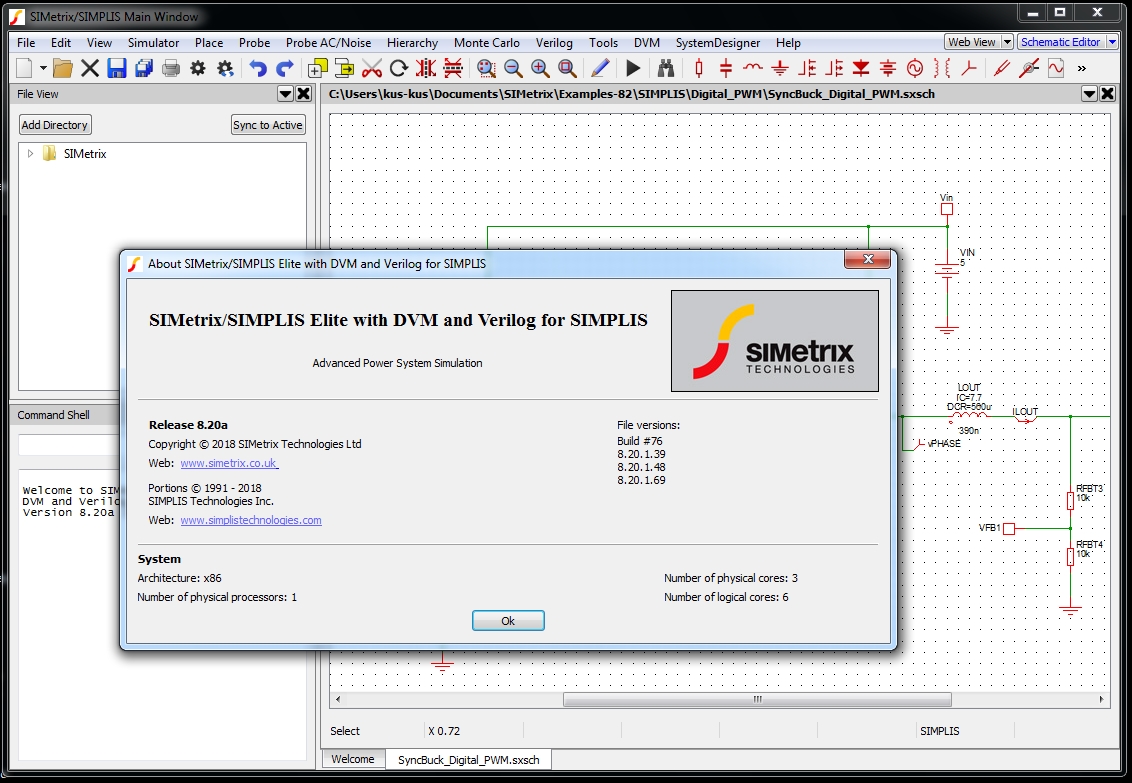
Task: Click the scrollbar right arrow
Action: pos(1101,699)
